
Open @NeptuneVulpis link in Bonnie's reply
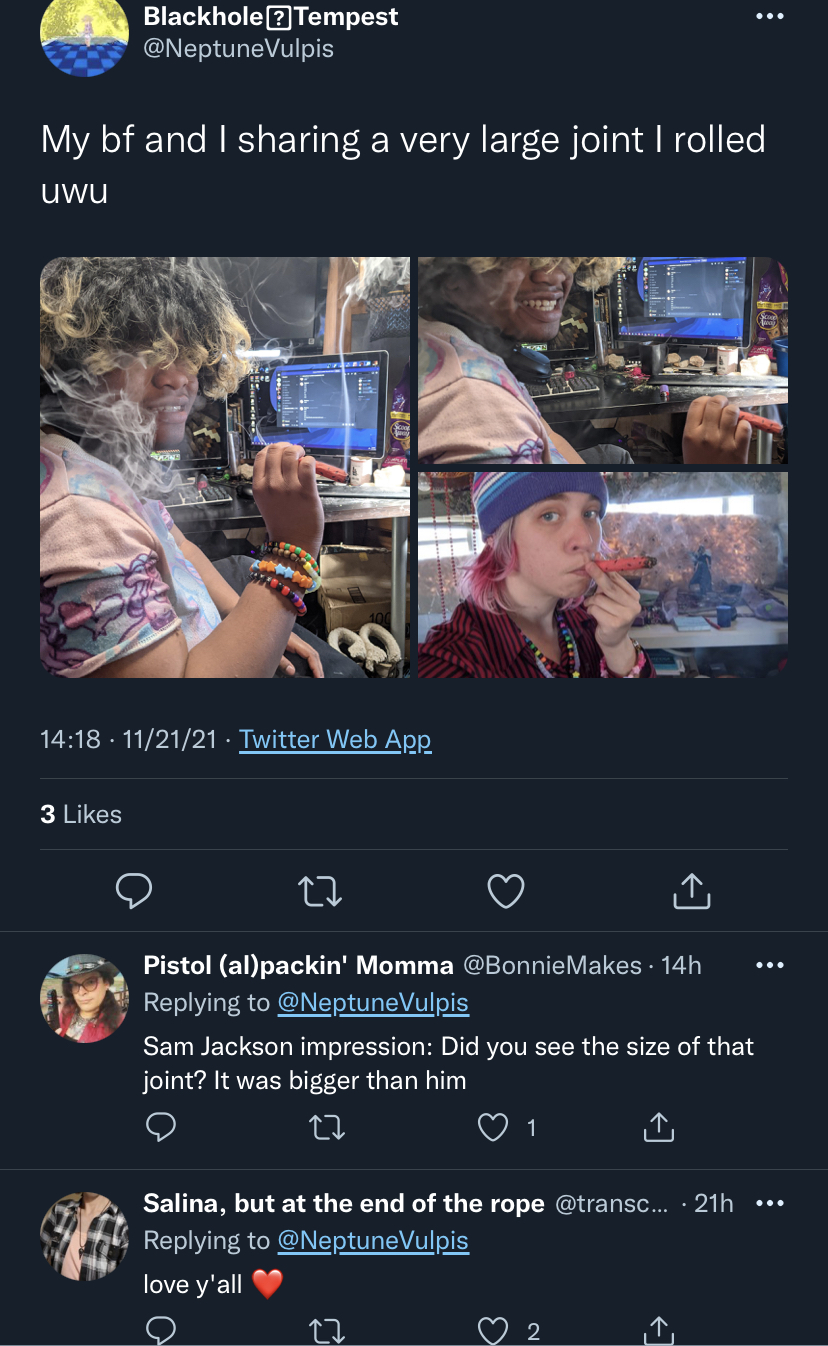pos(373,1002)
